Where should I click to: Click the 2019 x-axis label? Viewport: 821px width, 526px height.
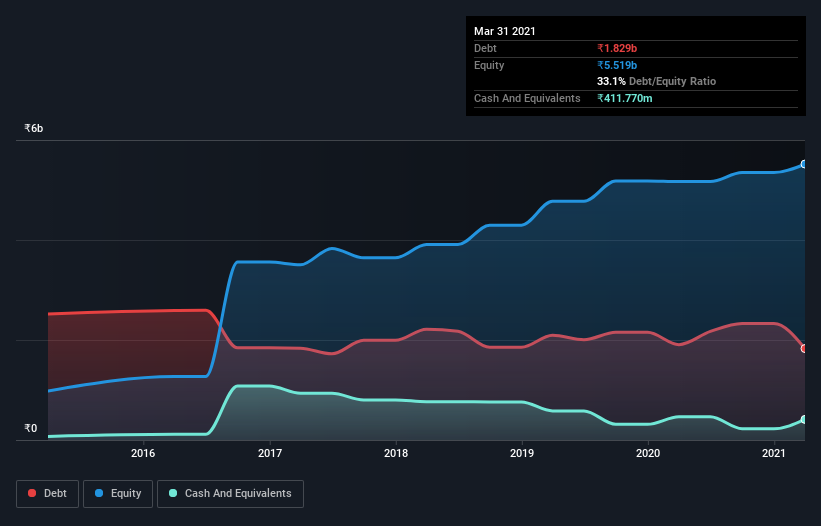coord(522,453)
